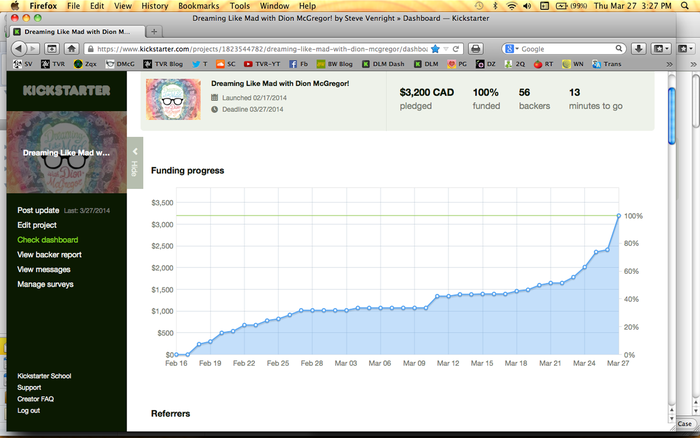Open the PG bookmark
700x438 pixels.
(x=457, y=64)
